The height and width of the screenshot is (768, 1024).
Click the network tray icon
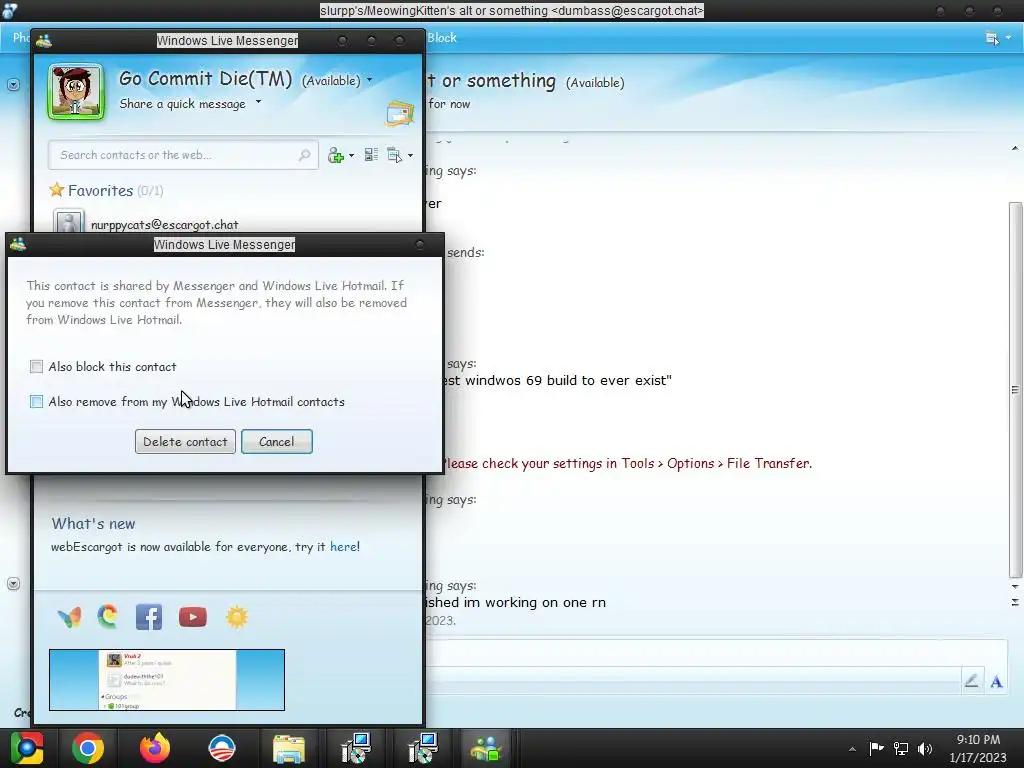901,748
